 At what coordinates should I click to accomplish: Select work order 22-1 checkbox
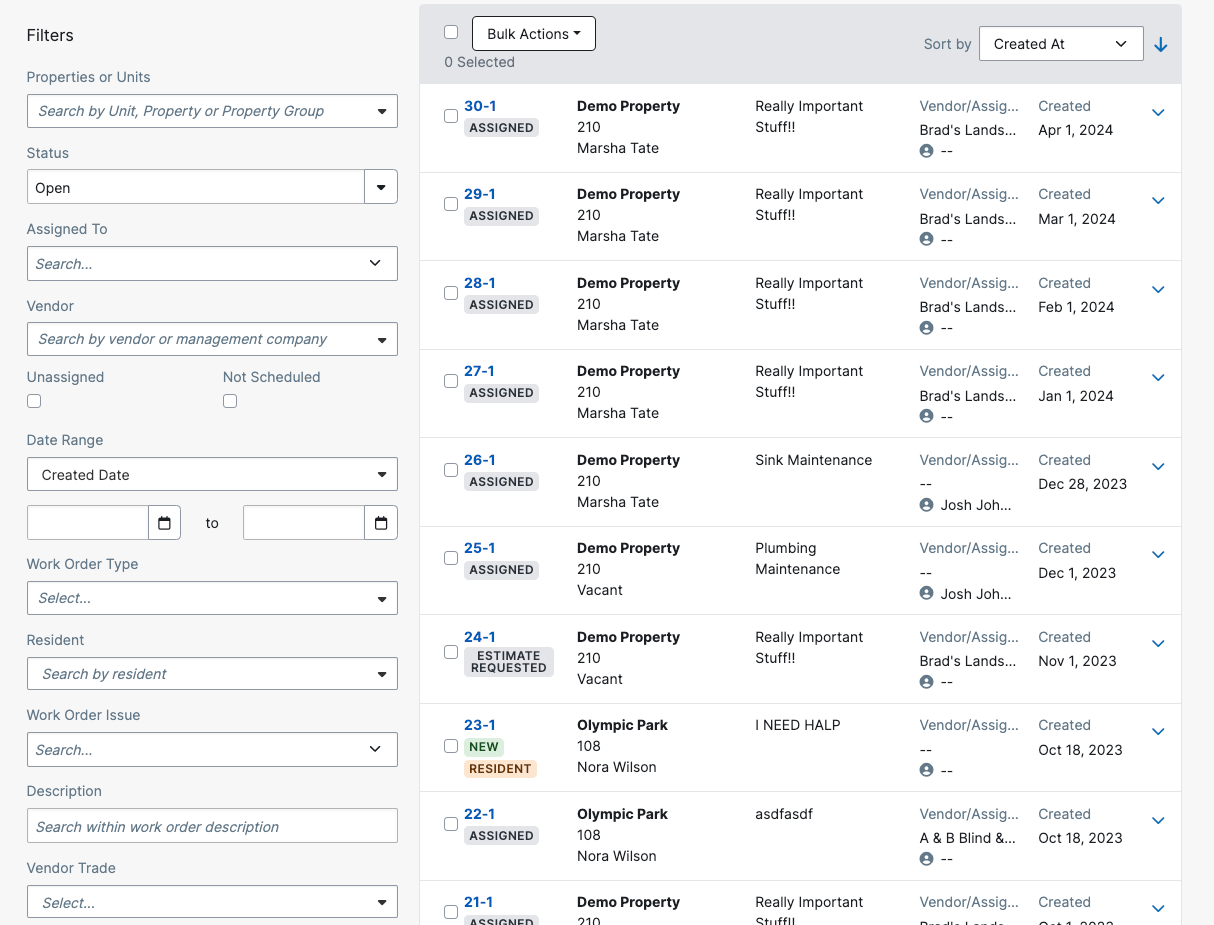click(x=451, y=824)
